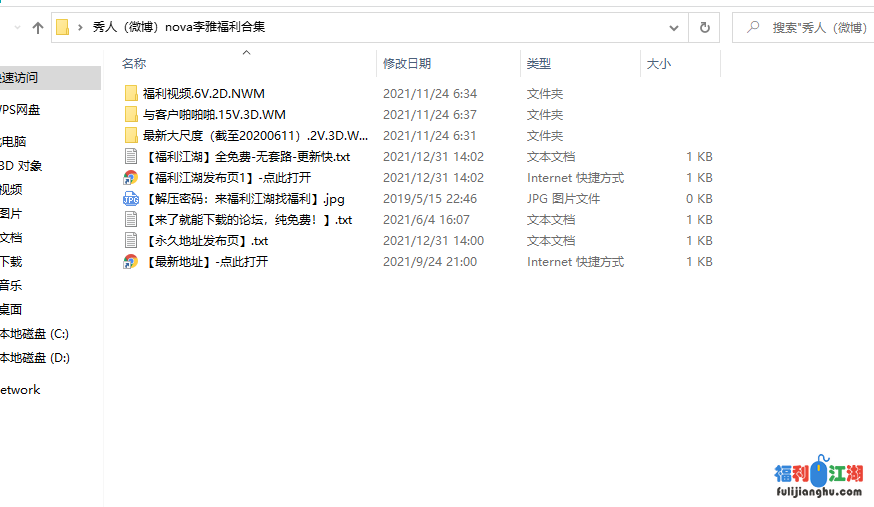This screenshot has width=874, height=507.
Task: Sort files by the 名称 column header
Action: (134, 63)
